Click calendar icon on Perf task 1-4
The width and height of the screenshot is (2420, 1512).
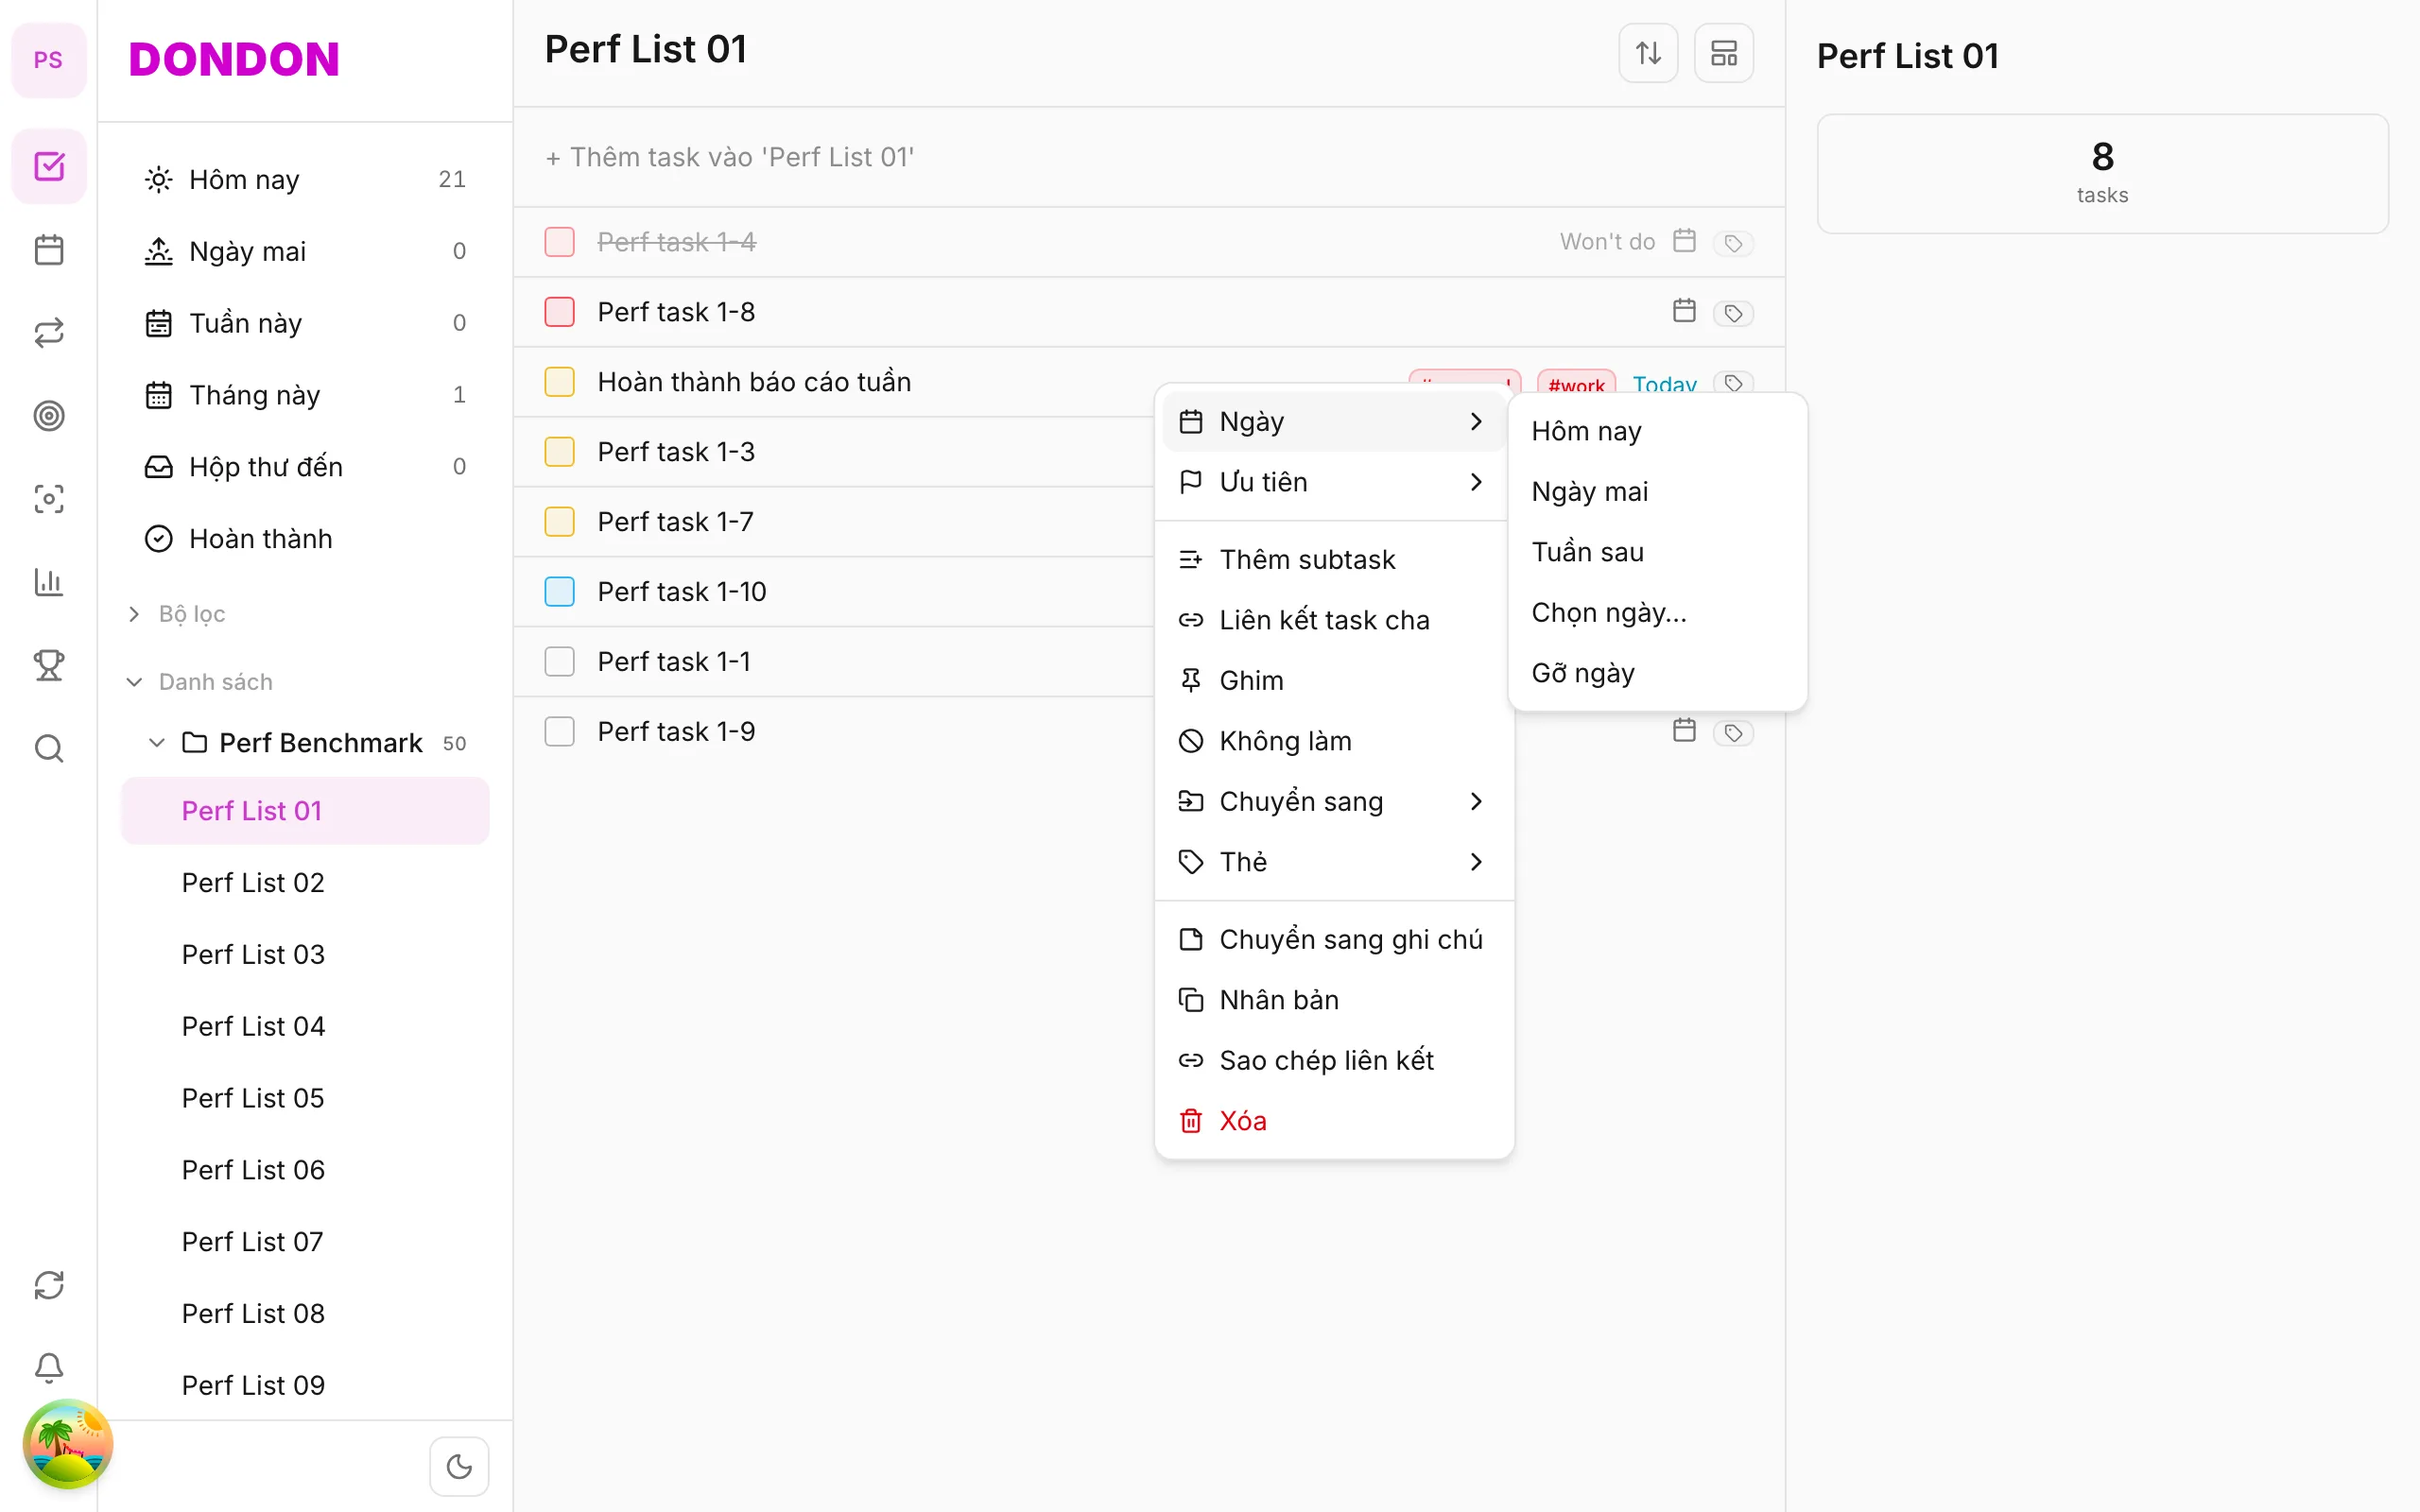coord(1684,241)
